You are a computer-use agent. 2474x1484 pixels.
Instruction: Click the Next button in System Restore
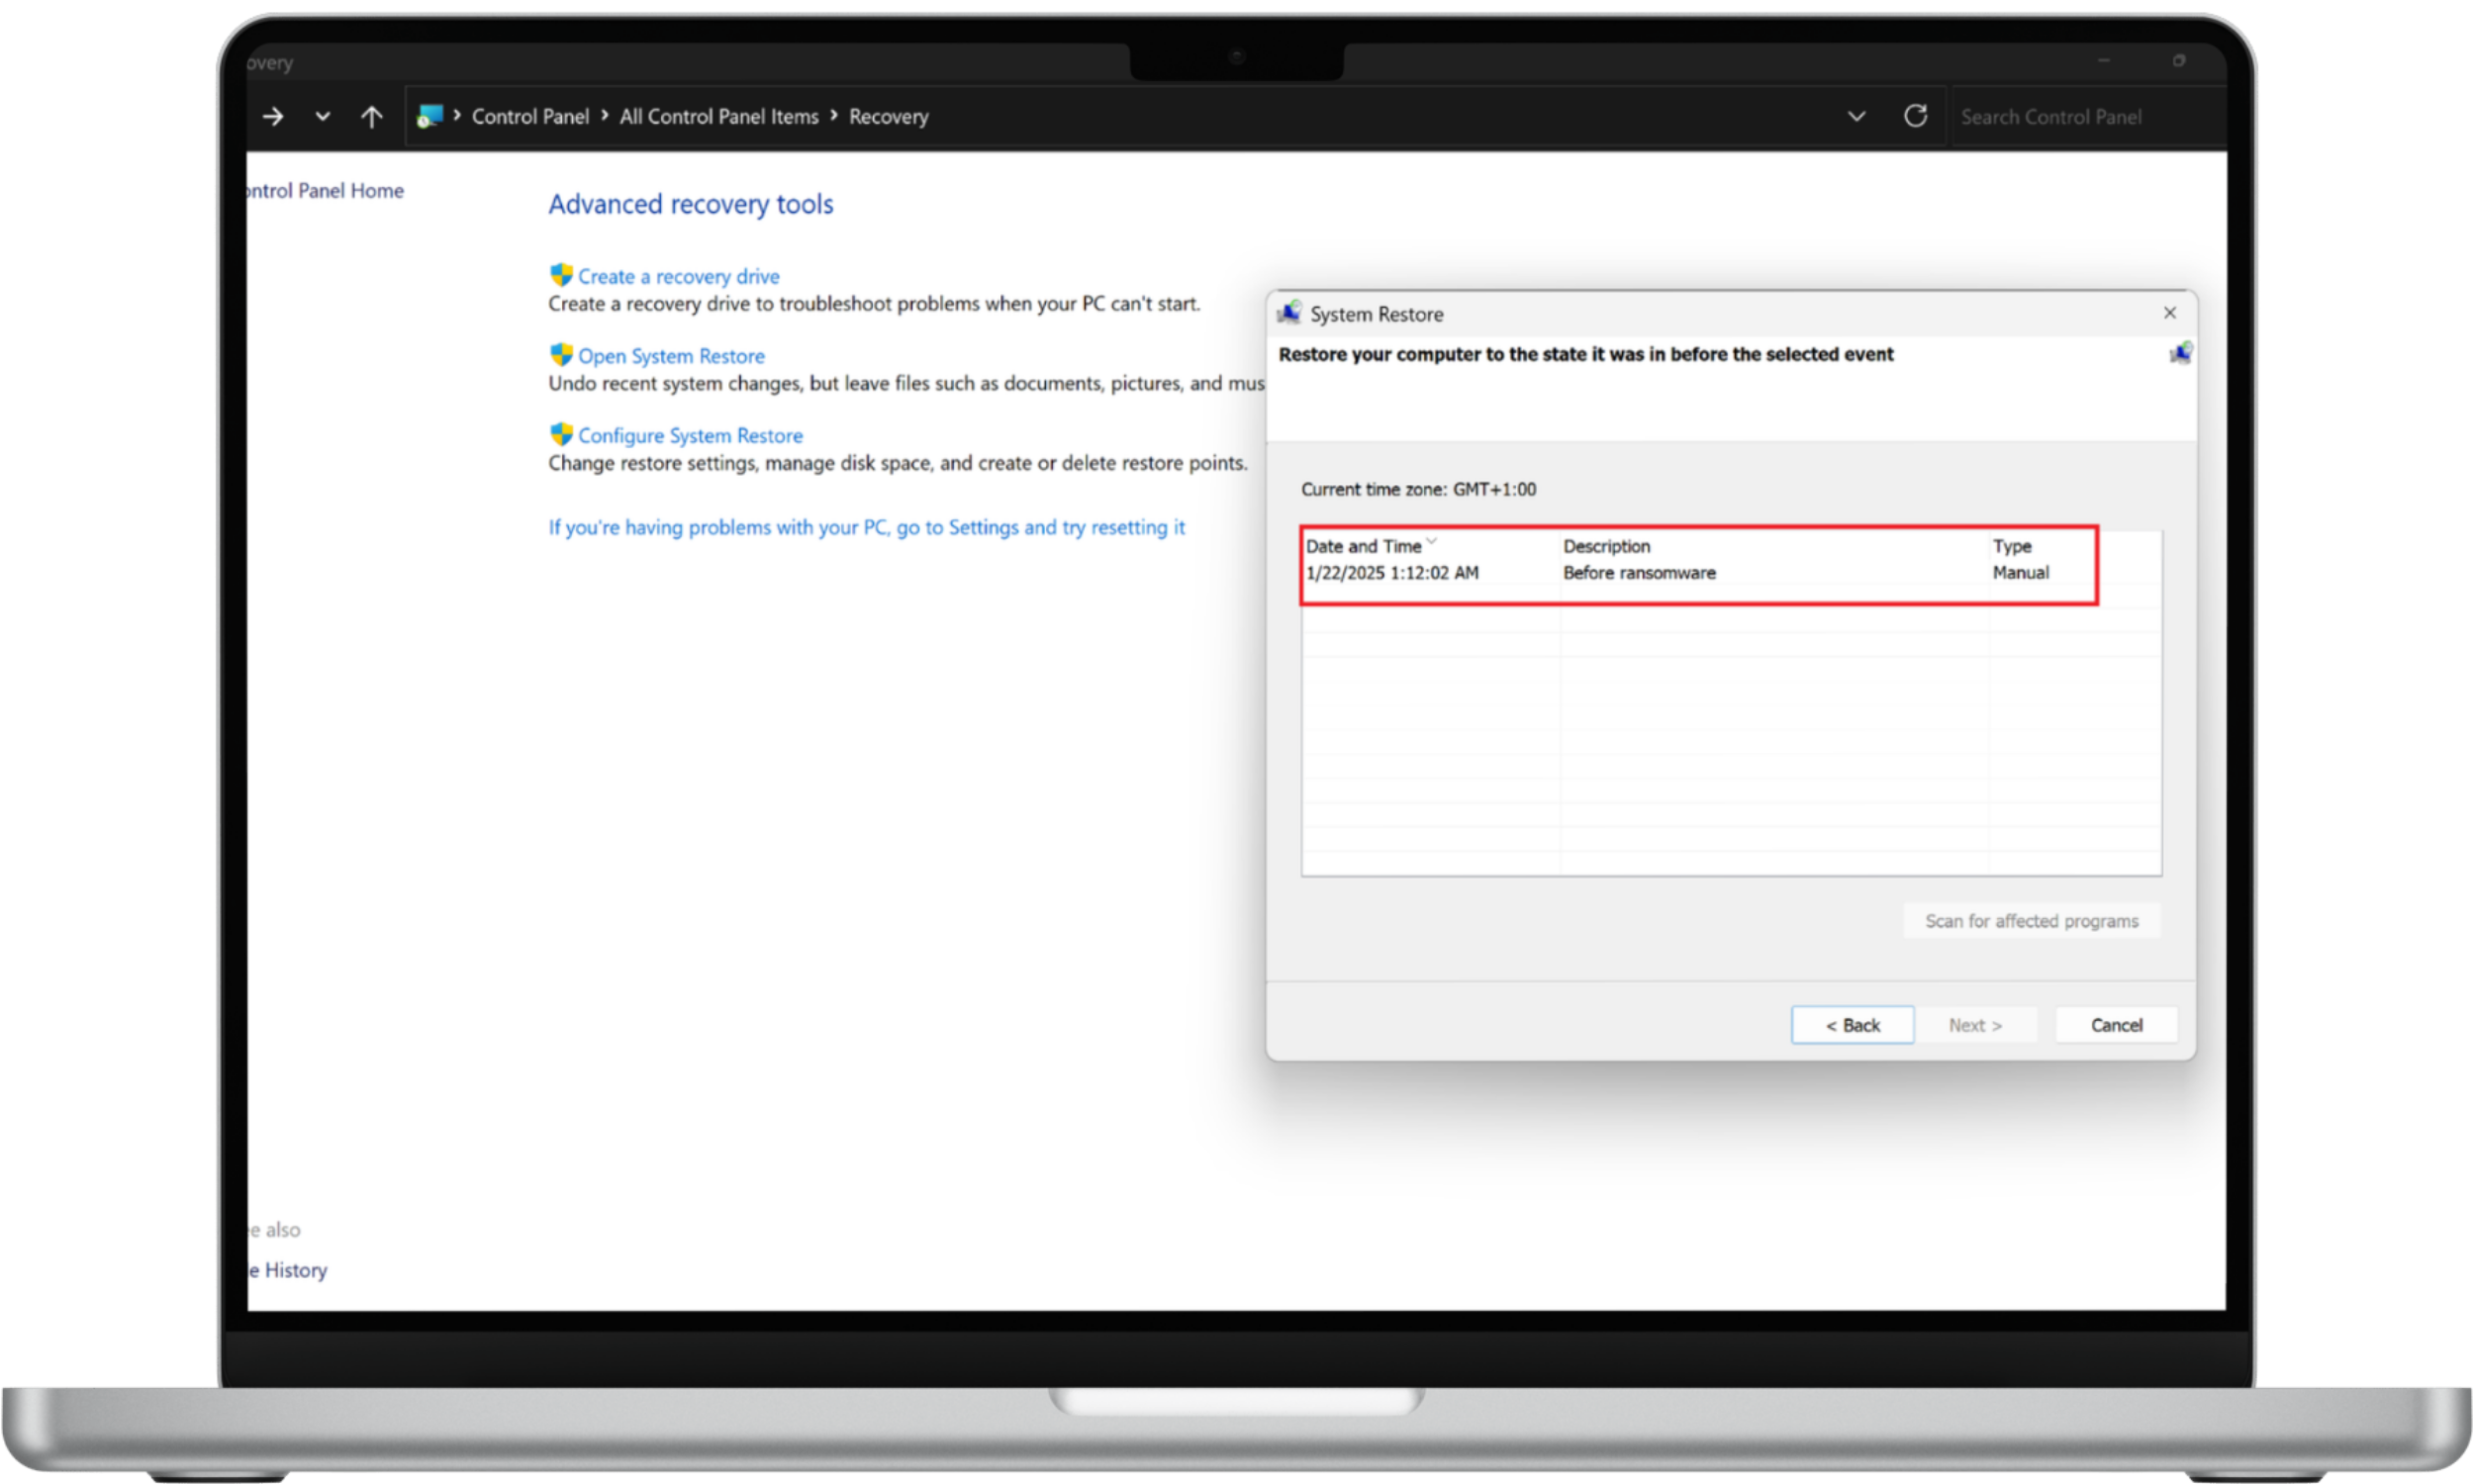[1975, 1024]
